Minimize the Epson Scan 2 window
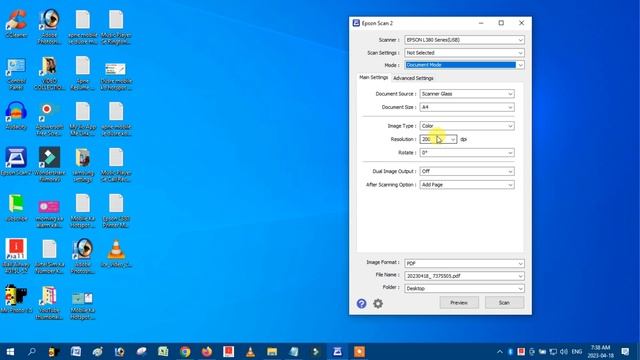This screenshot has width=640, height=360. click(481, 23)
